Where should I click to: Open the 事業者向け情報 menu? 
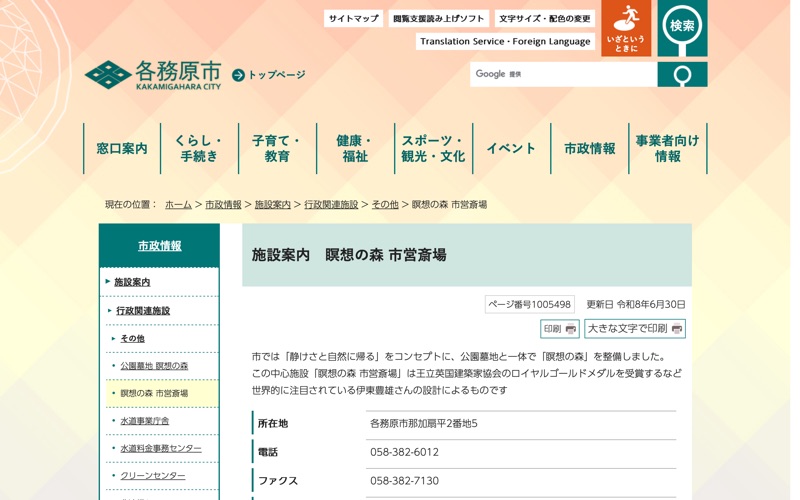tap(667, 148)
